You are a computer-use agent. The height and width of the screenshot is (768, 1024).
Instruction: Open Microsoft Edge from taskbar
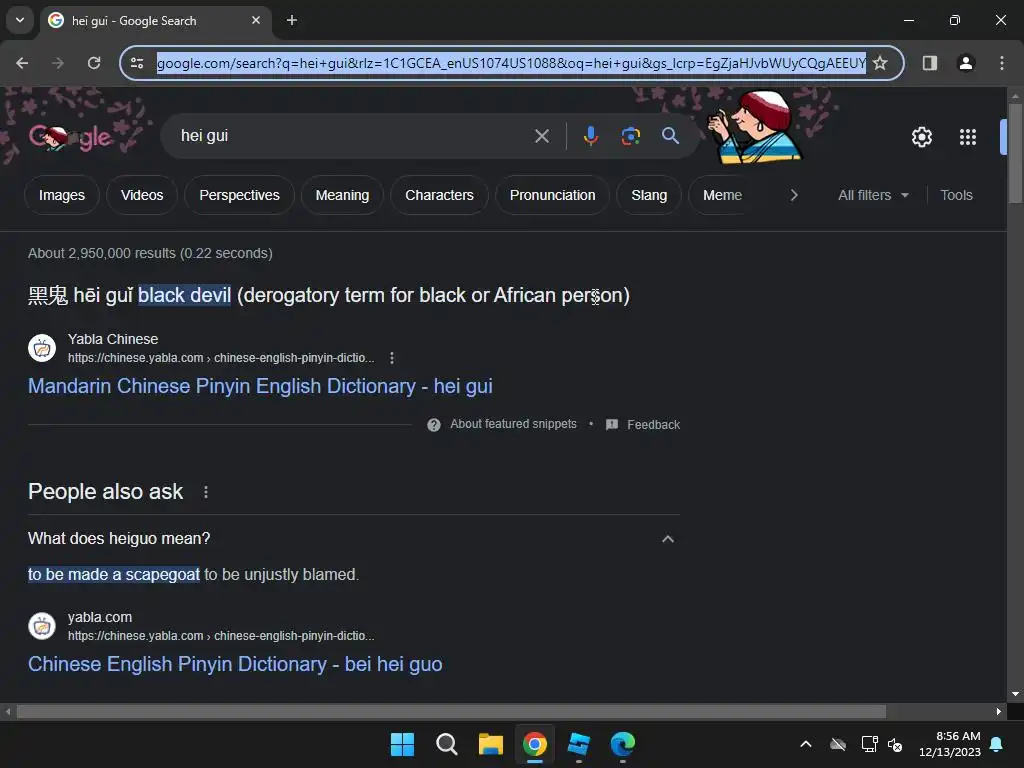622,744
